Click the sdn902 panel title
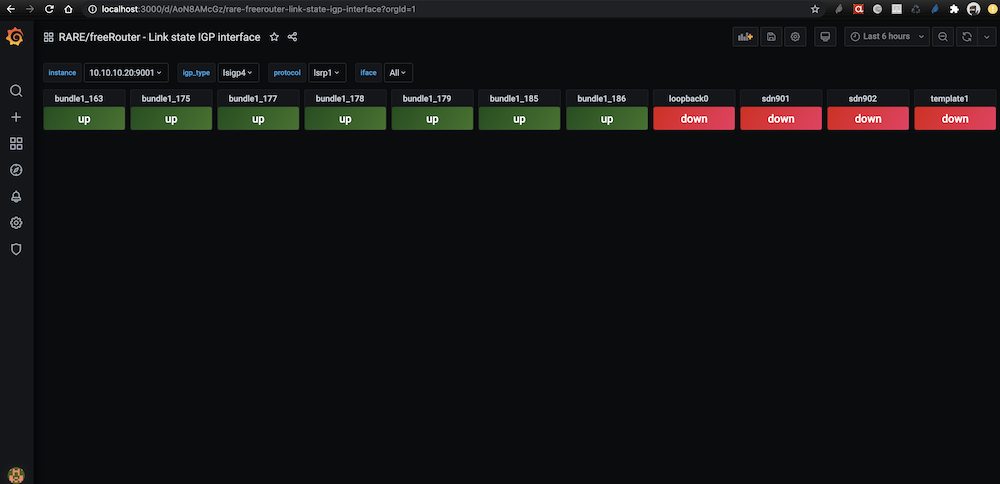The height and width of the screenshot is (484, 1000). (863, 99)
